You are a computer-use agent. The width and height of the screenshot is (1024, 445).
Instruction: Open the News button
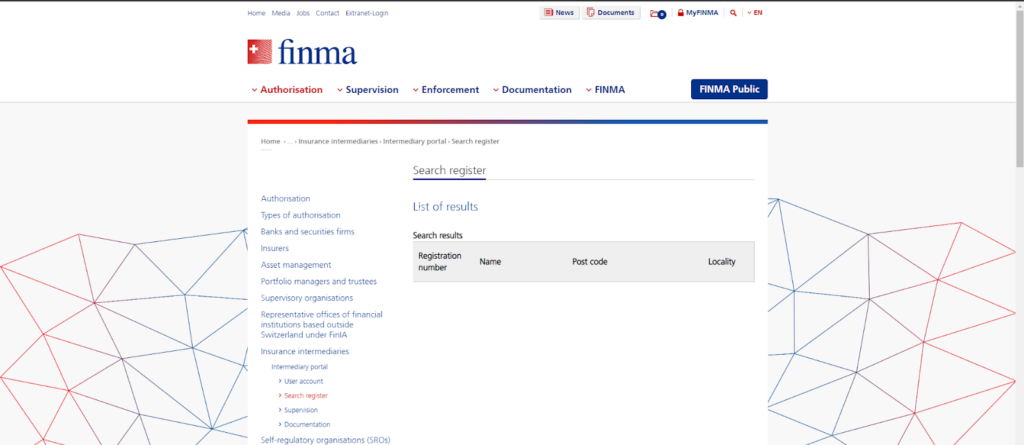[559, 12]
